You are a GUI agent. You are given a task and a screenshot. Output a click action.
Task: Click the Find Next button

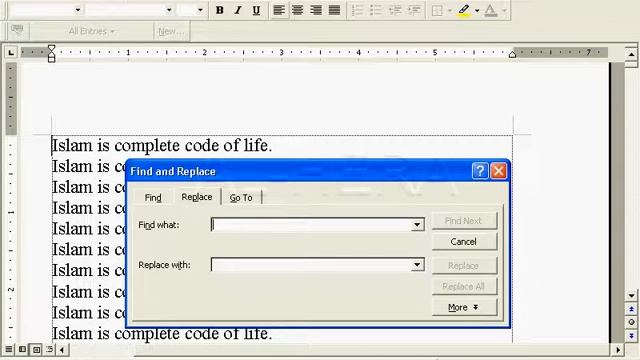(464, 221)
